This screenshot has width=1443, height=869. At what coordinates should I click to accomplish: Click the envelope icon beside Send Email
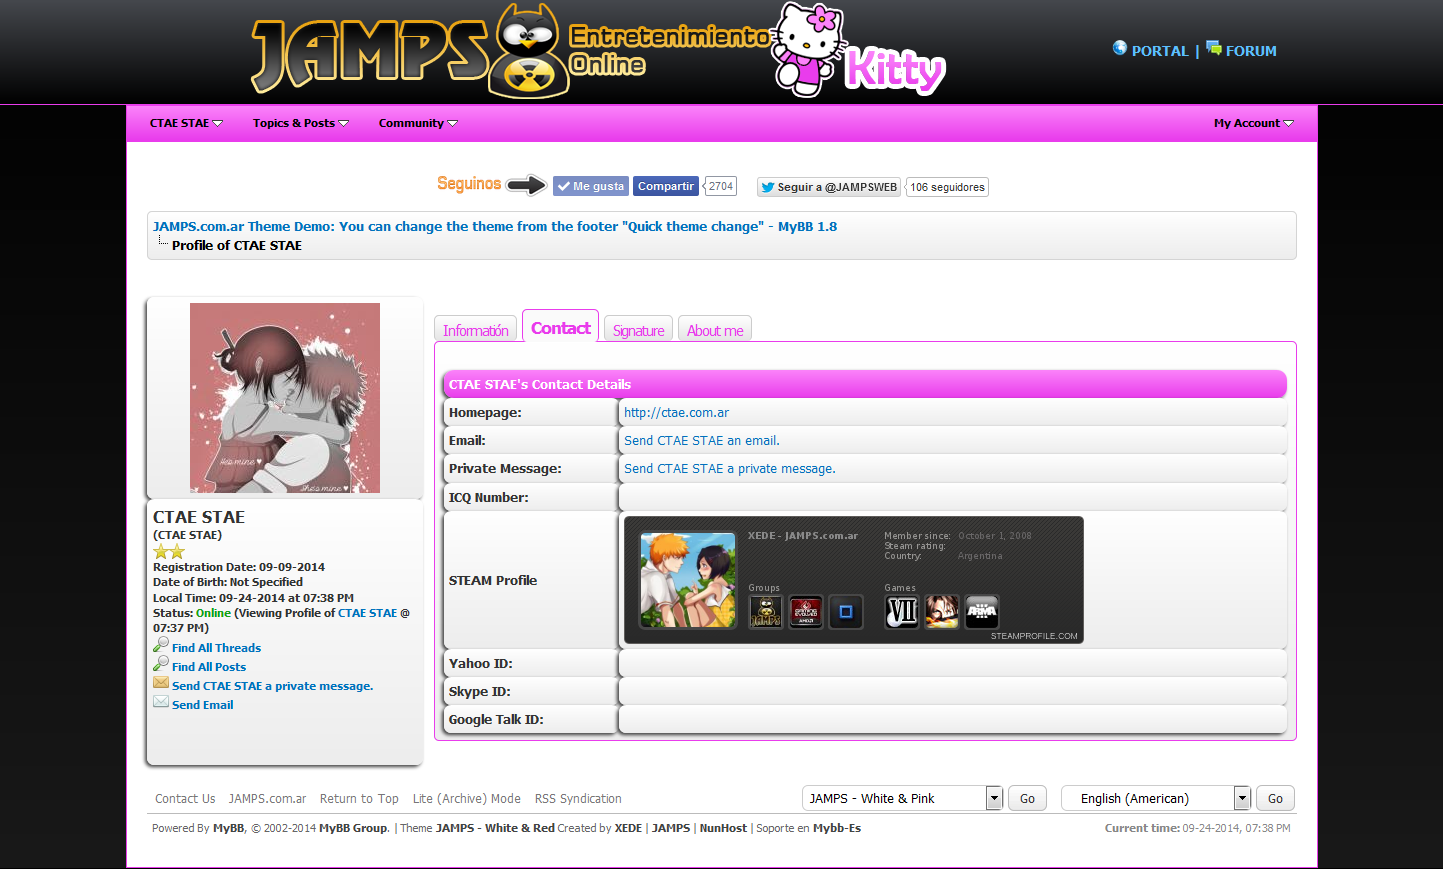tap(160, 702)
